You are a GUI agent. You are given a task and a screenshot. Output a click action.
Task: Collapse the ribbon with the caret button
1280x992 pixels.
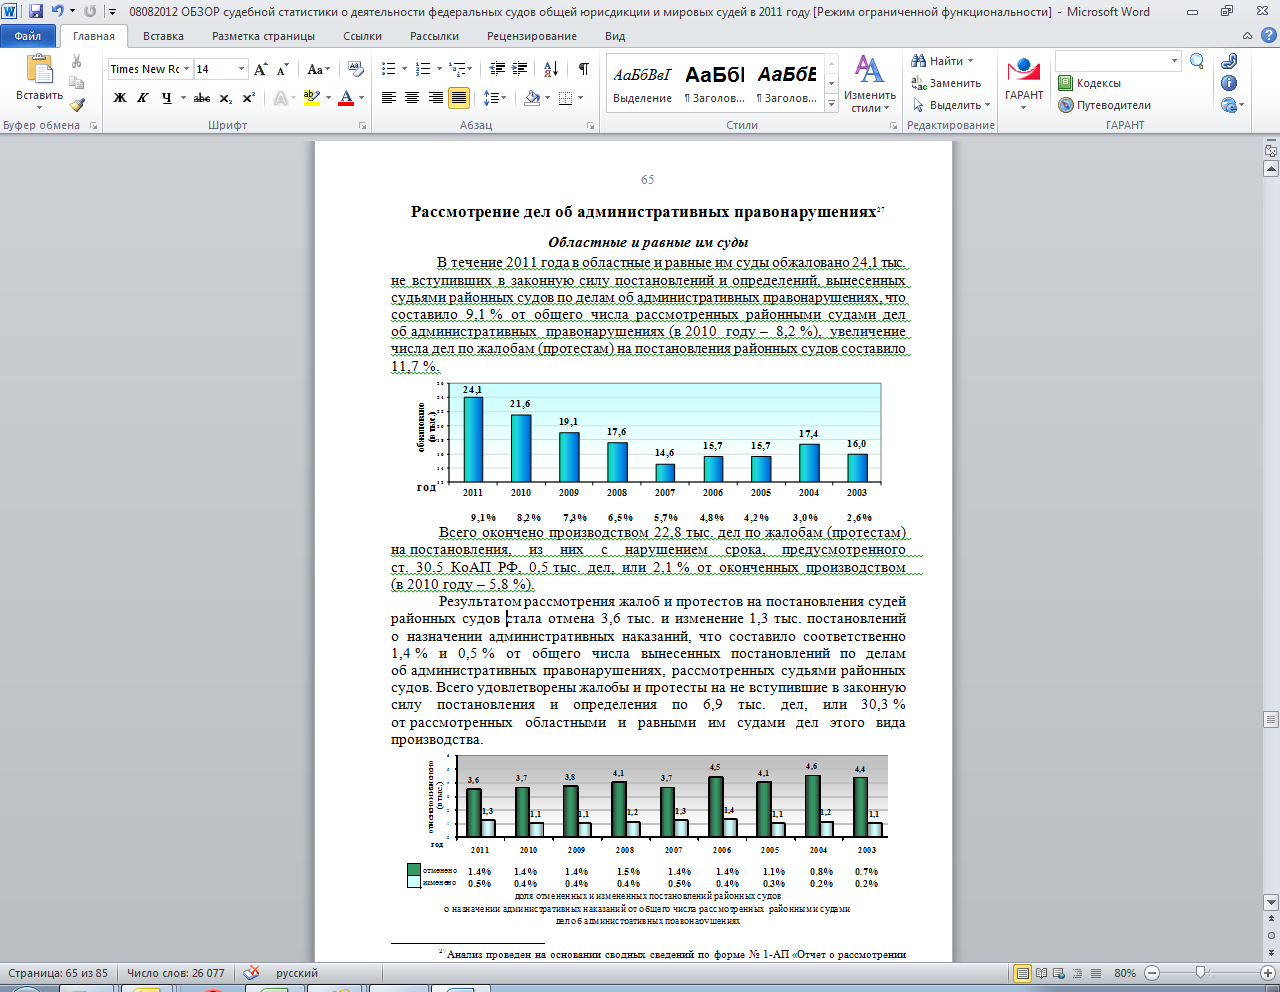click(x=1248, y=35)
